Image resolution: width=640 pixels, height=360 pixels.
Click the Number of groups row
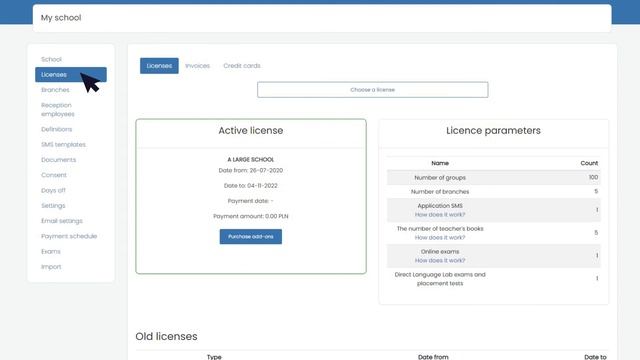click(x=493, y=178)
